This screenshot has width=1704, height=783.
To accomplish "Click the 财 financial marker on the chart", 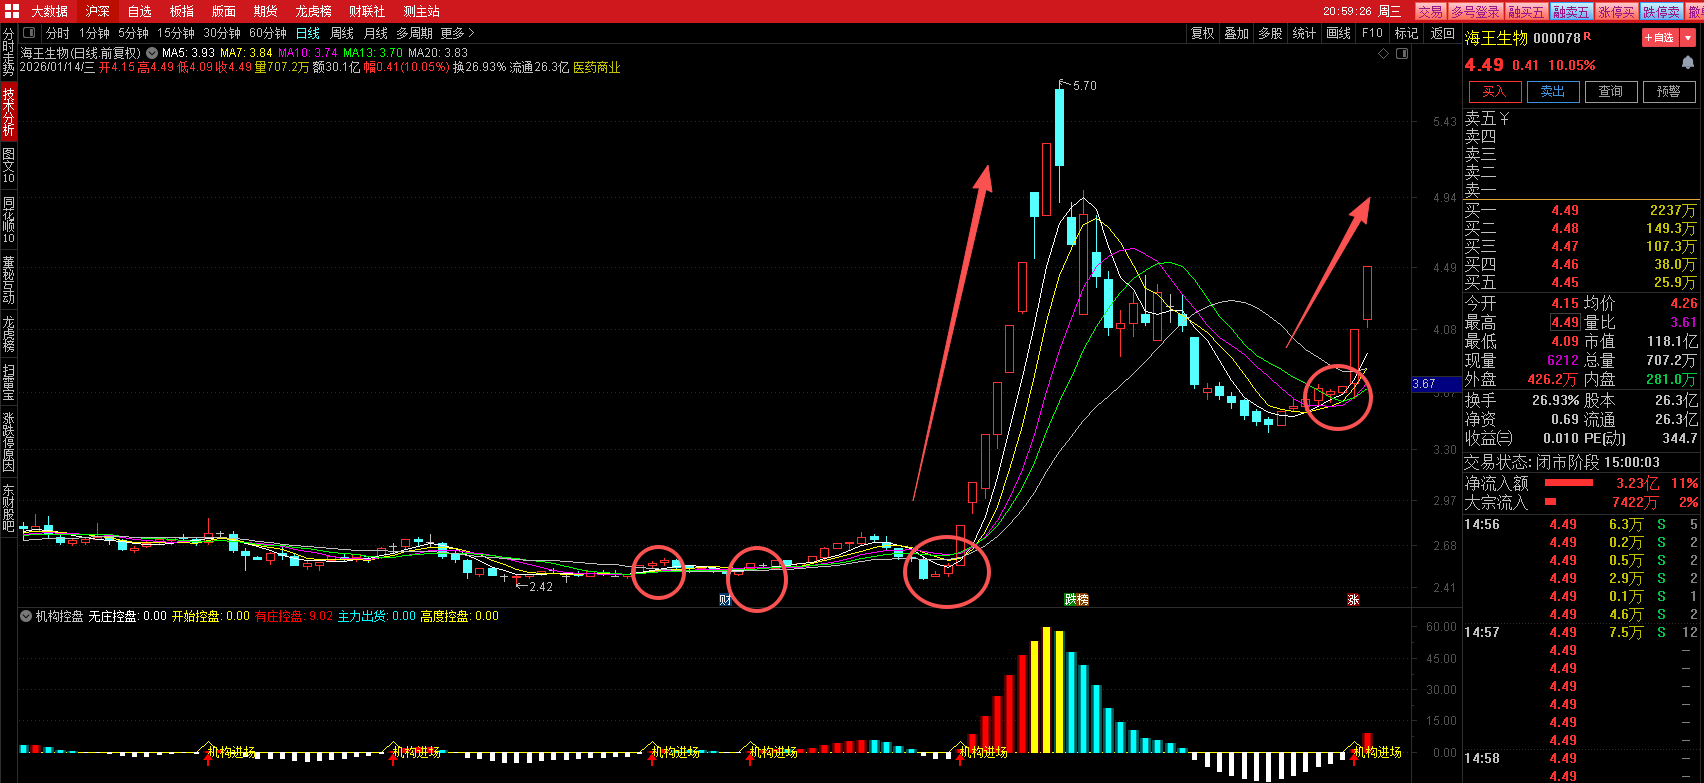I will (726, 600).
